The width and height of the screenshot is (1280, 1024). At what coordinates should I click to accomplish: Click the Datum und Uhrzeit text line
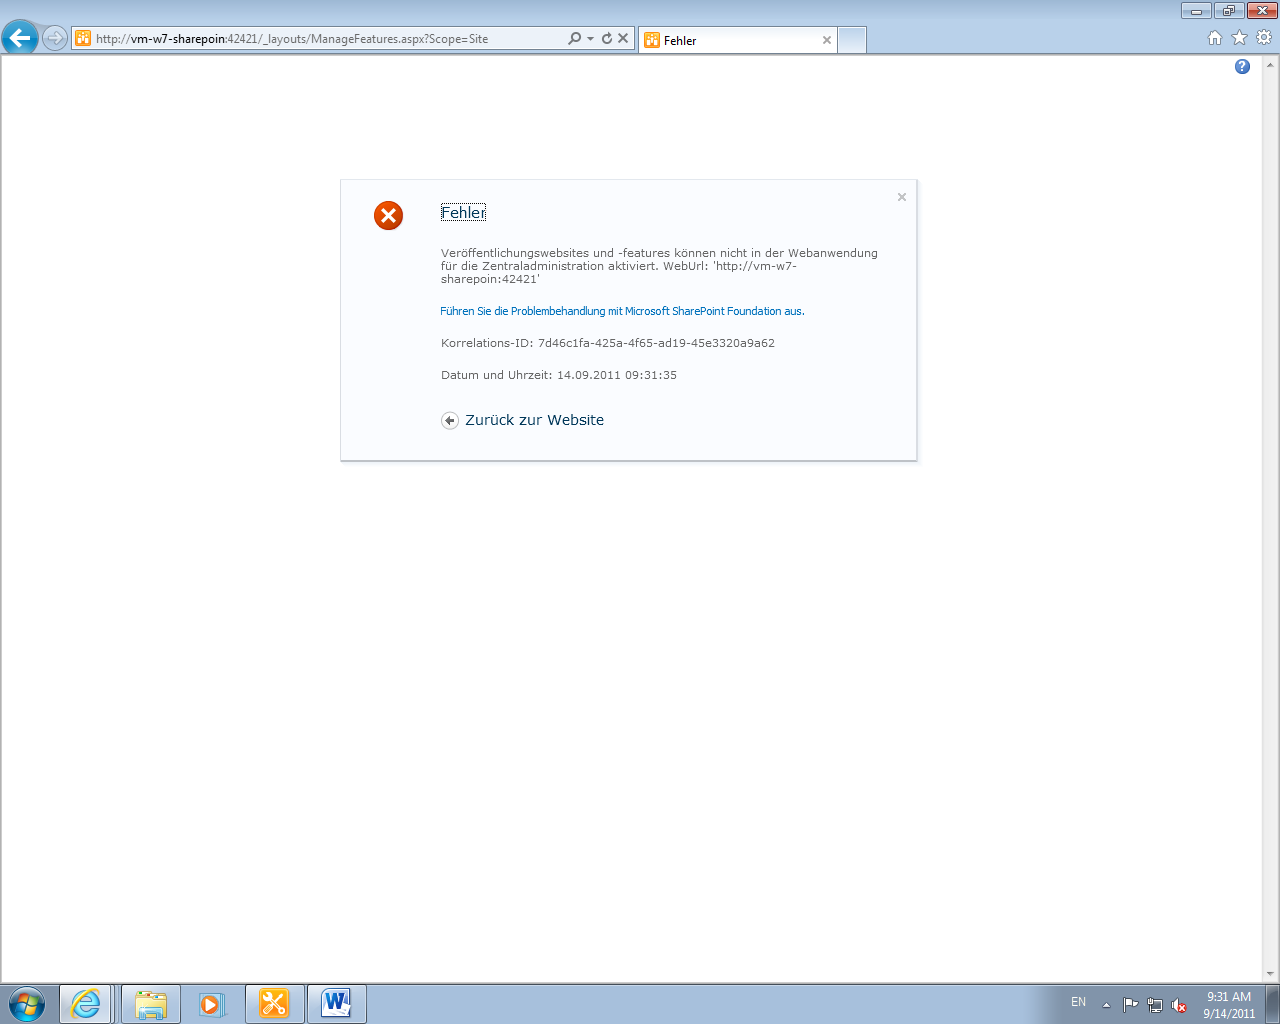[559, 375]
